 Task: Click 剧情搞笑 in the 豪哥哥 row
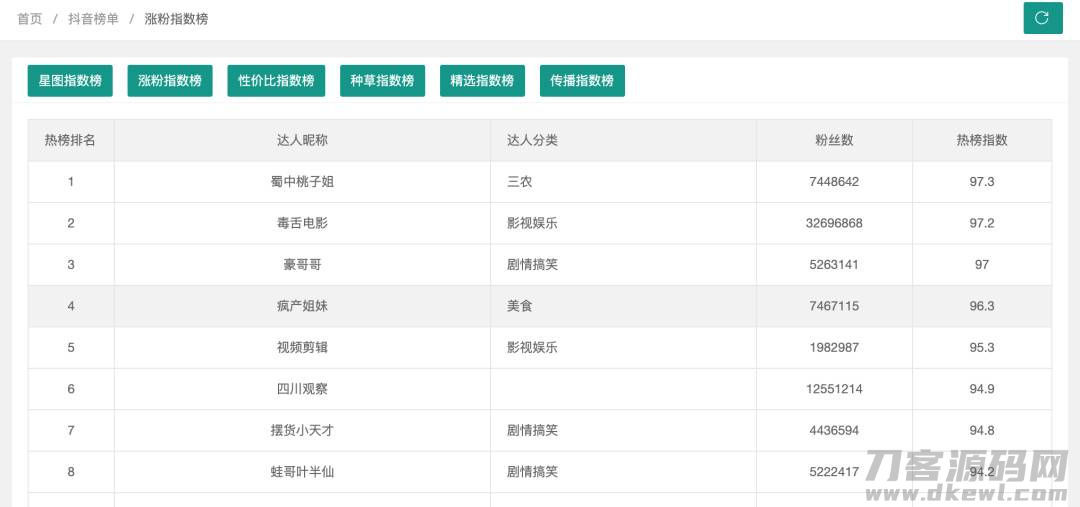point(532,265)
